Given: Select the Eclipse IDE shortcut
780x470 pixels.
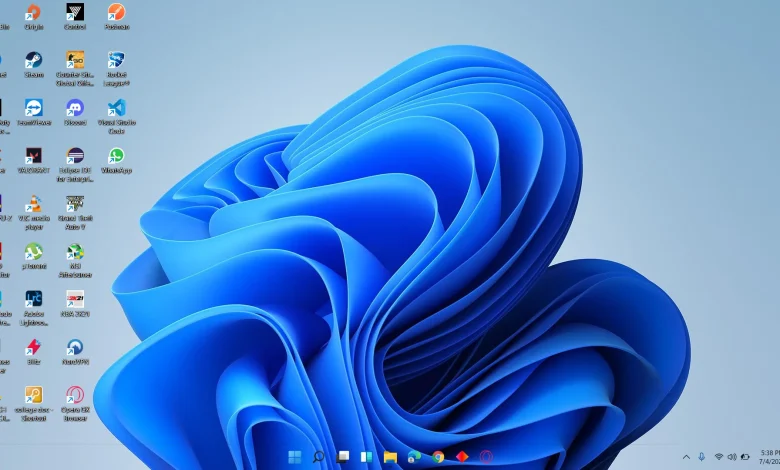Looking at the screenshot, I should (x=75, y=165).
